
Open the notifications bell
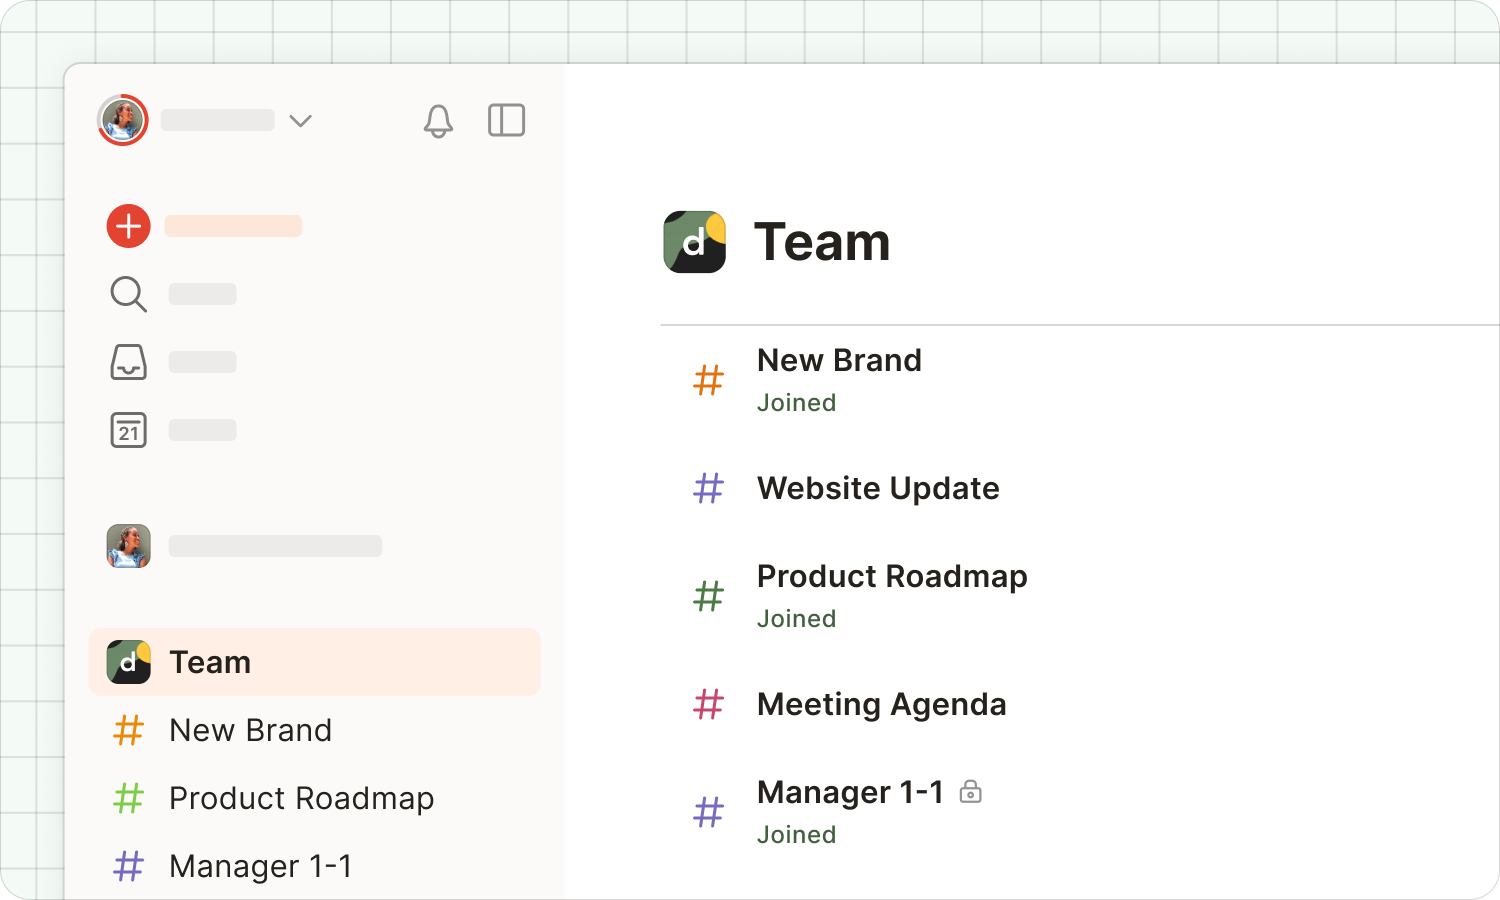[x=438, y=121]
